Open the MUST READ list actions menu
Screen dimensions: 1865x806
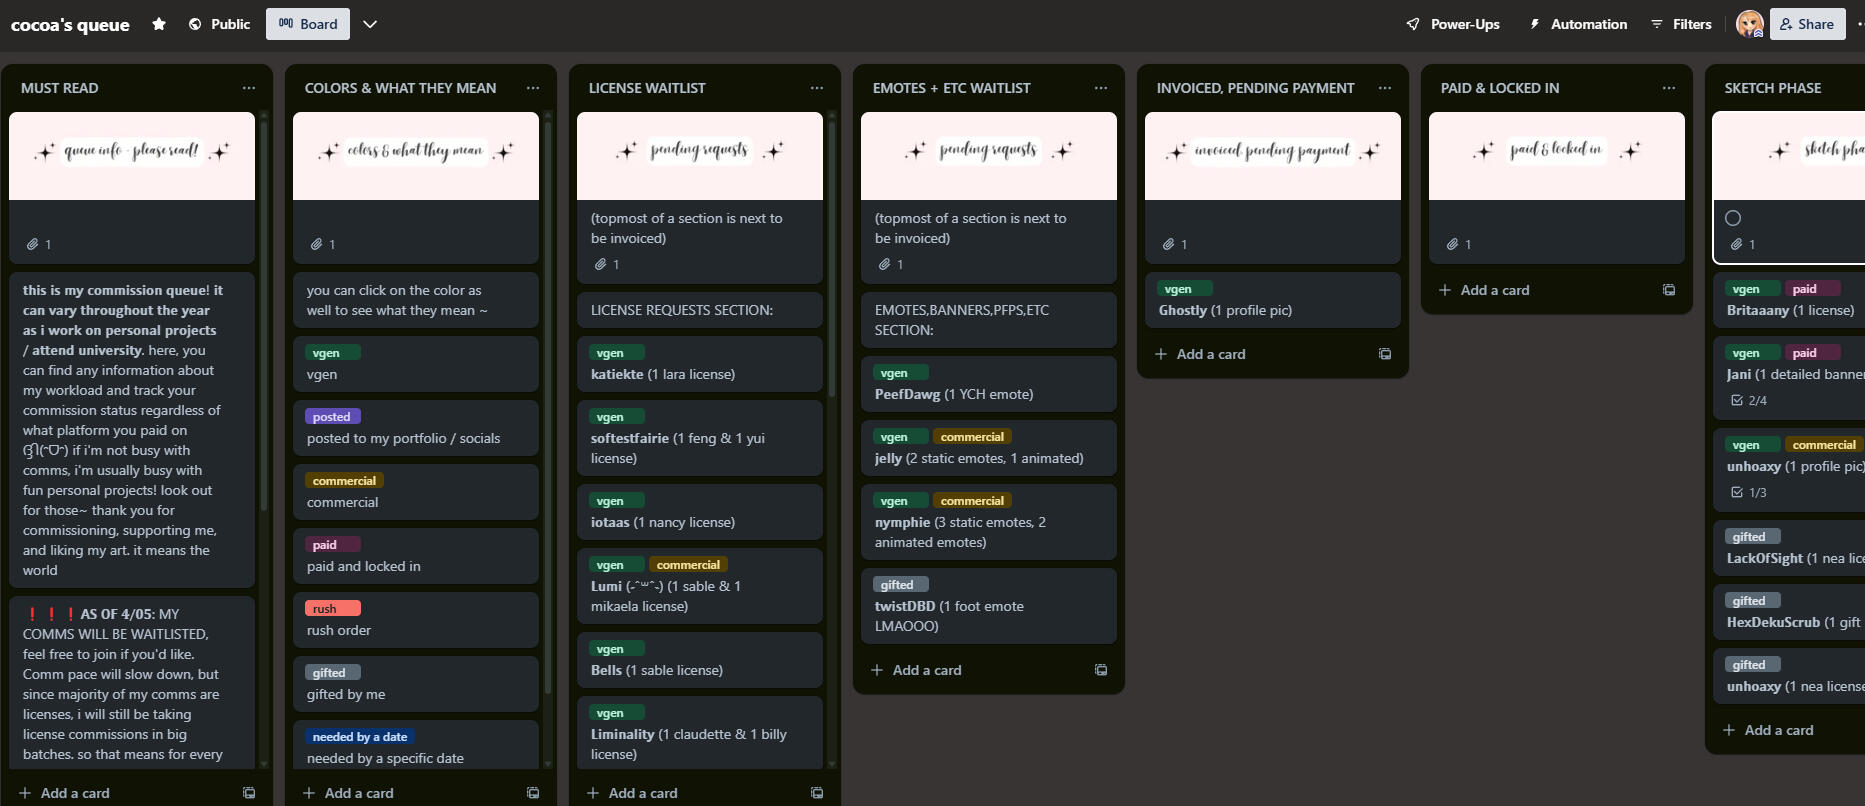pyautogui.click(x=249, y=88)
